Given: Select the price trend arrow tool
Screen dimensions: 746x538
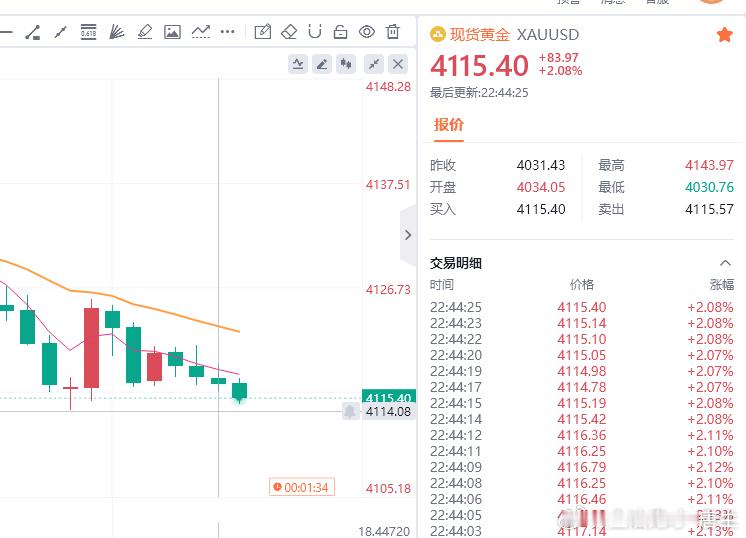Looking at the screenshot, I should point(201,32).
